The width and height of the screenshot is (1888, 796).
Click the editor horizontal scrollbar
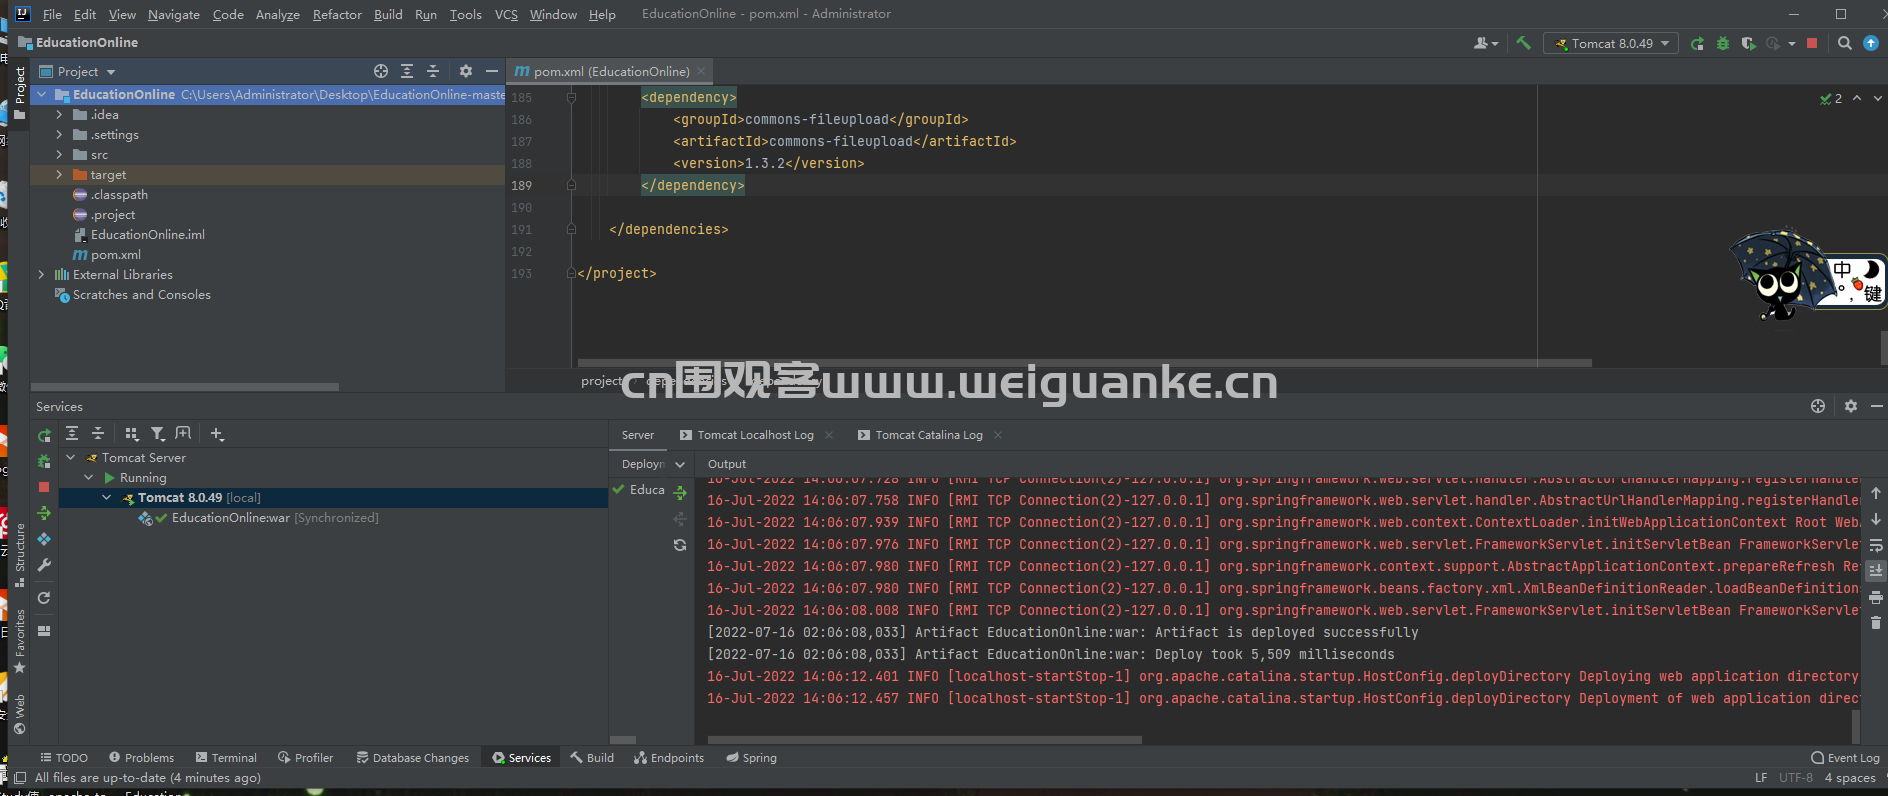coord(1084,362)
